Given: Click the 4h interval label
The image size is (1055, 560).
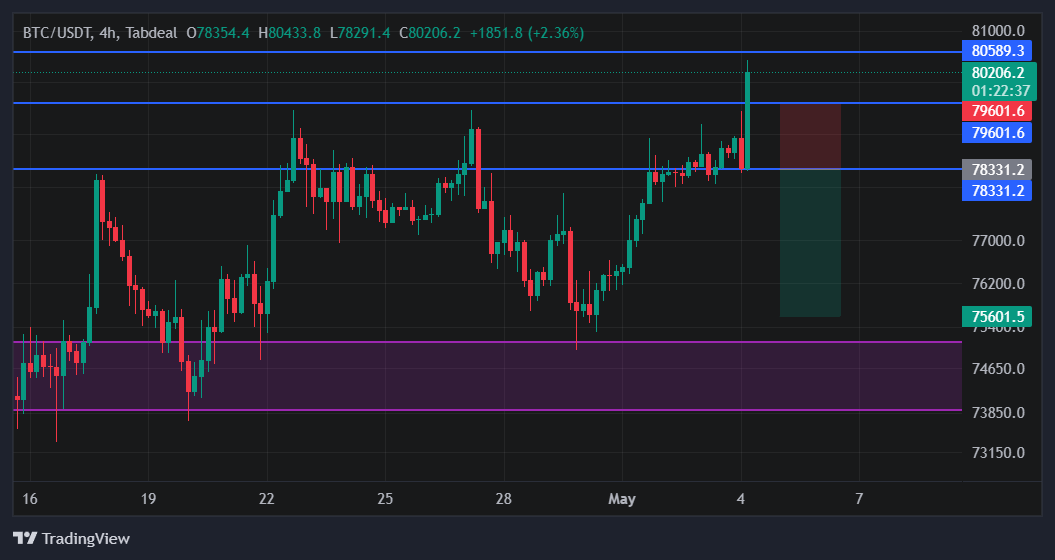Looking at the screenshot, I should [x=108, y=32].
